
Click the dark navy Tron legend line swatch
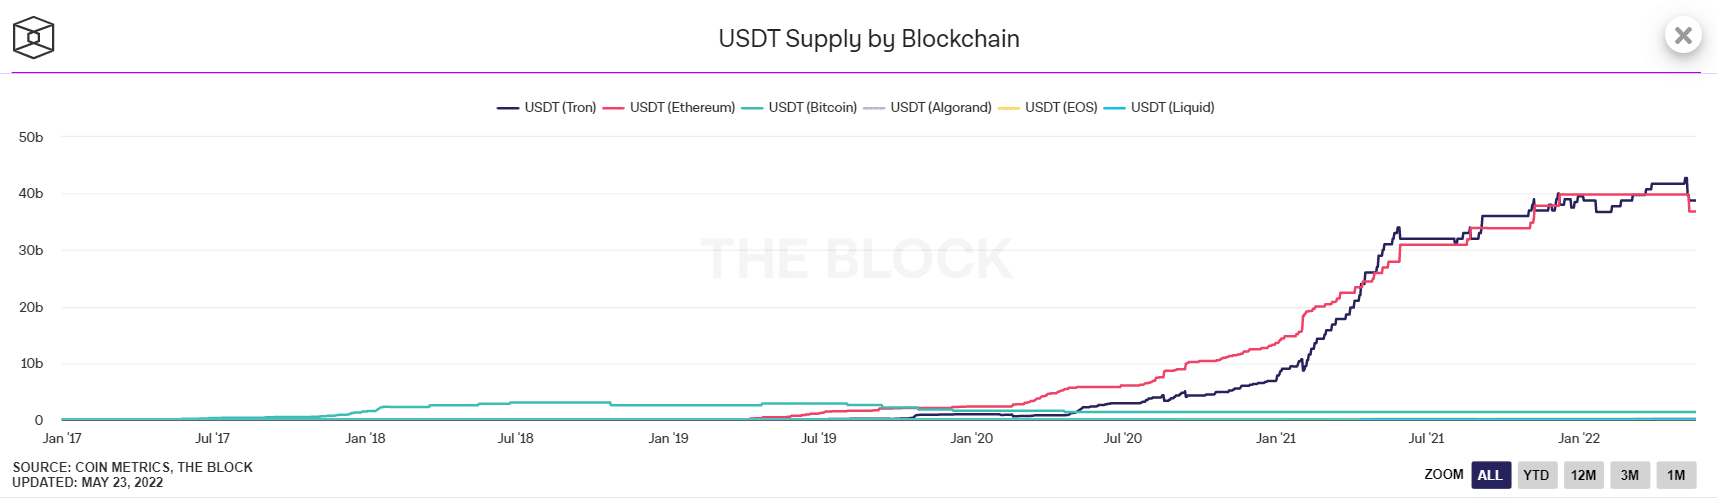tap(508, 108)
